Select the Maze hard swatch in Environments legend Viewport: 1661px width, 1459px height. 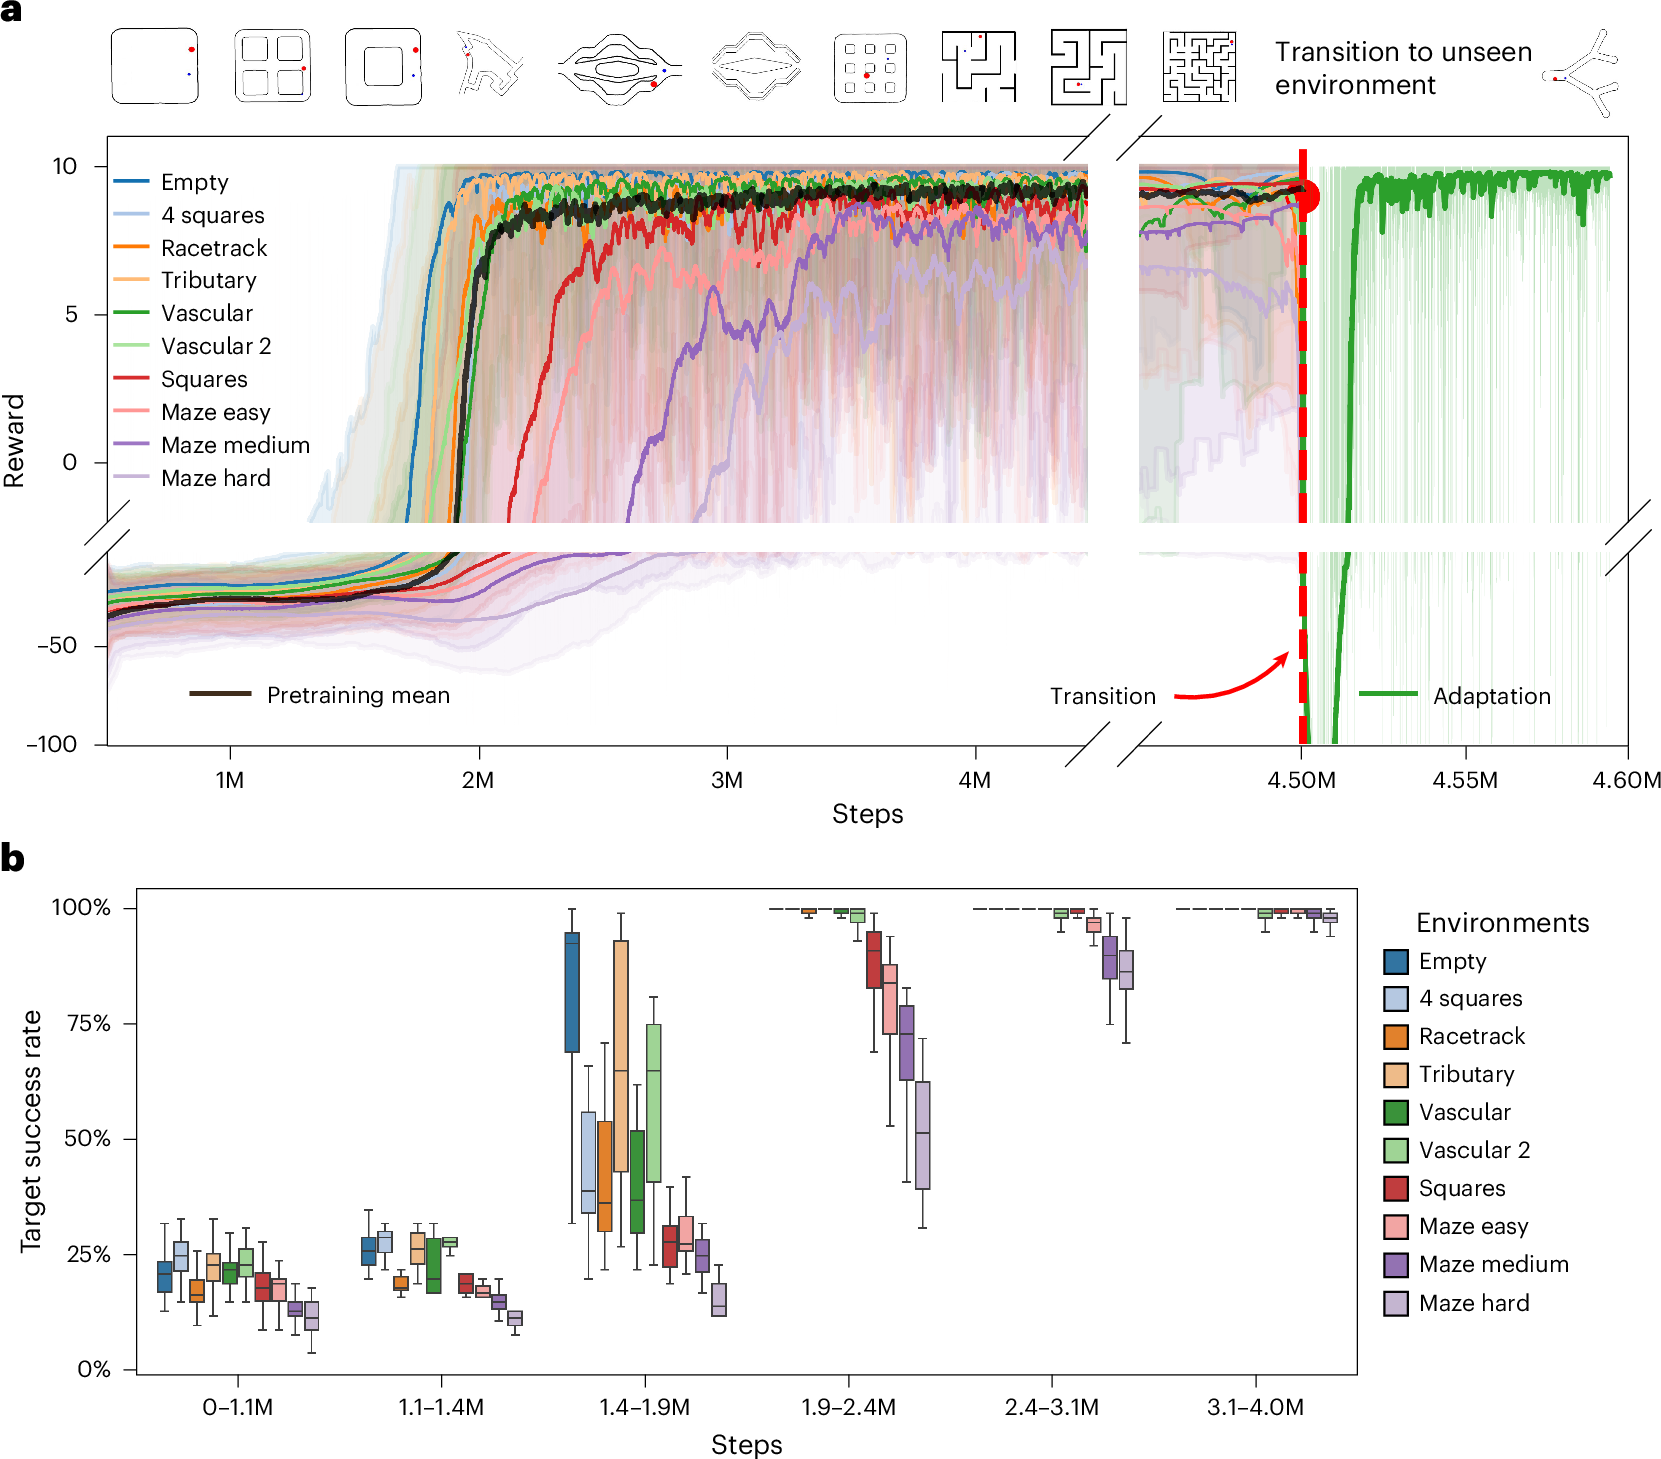click(1396, 1304)
